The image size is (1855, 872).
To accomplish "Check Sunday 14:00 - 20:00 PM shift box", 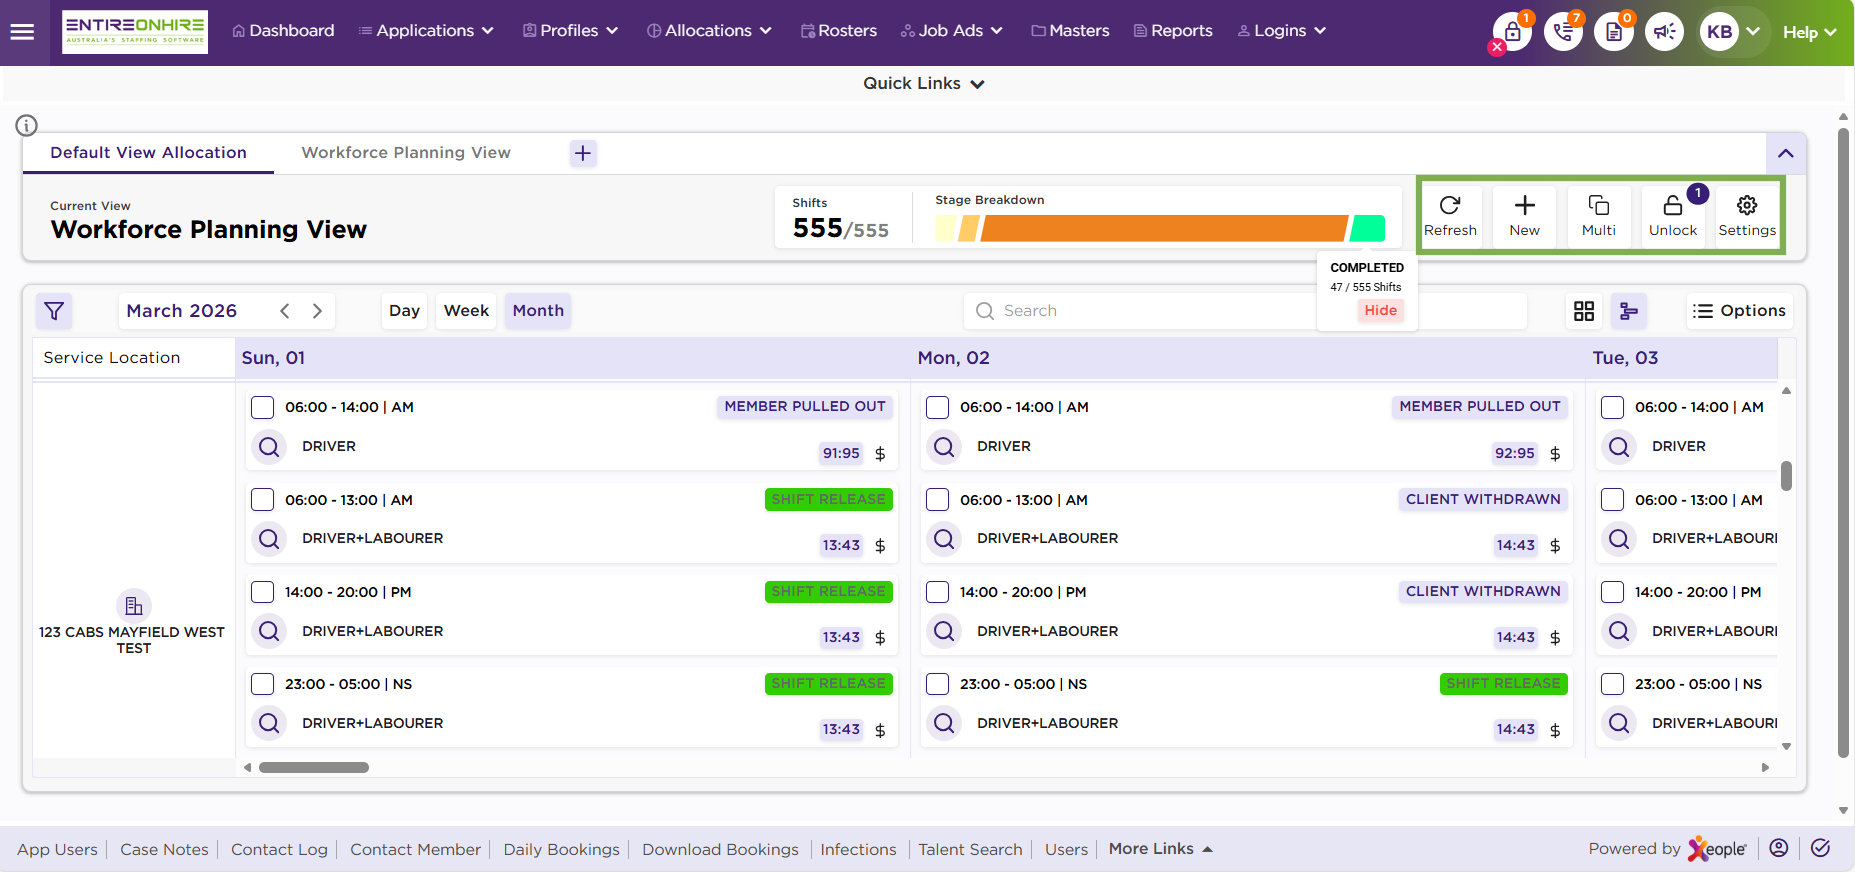I will tap(262, 592).
